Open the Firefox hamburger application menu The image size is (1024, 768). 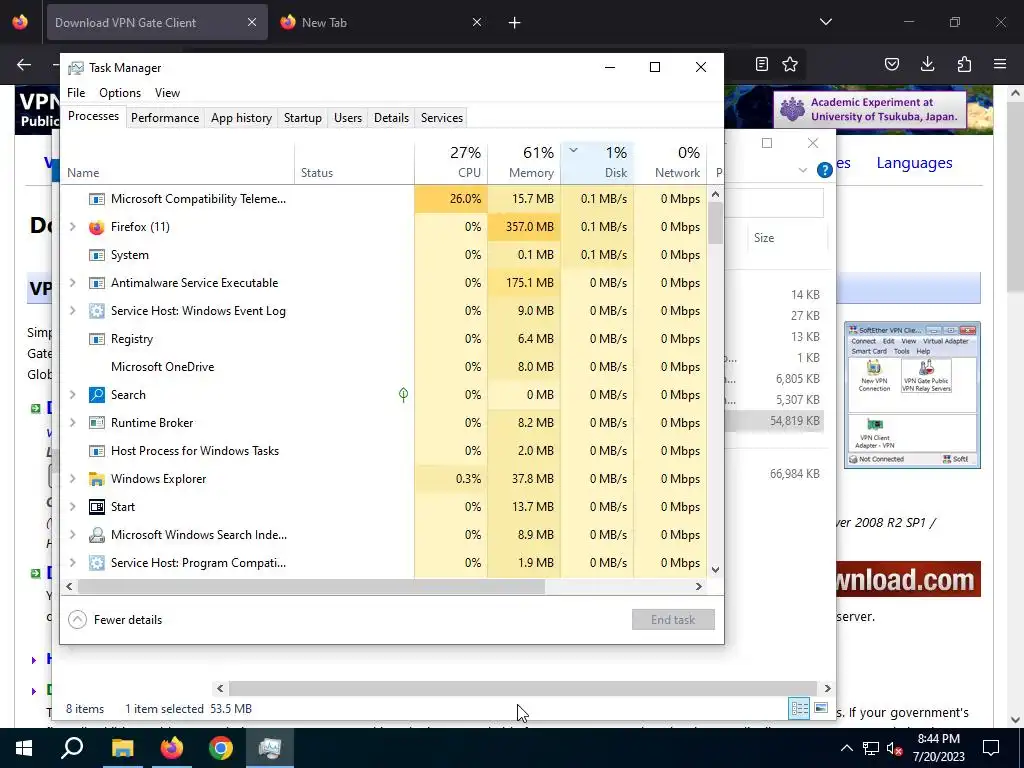(x=1000, y=64)
